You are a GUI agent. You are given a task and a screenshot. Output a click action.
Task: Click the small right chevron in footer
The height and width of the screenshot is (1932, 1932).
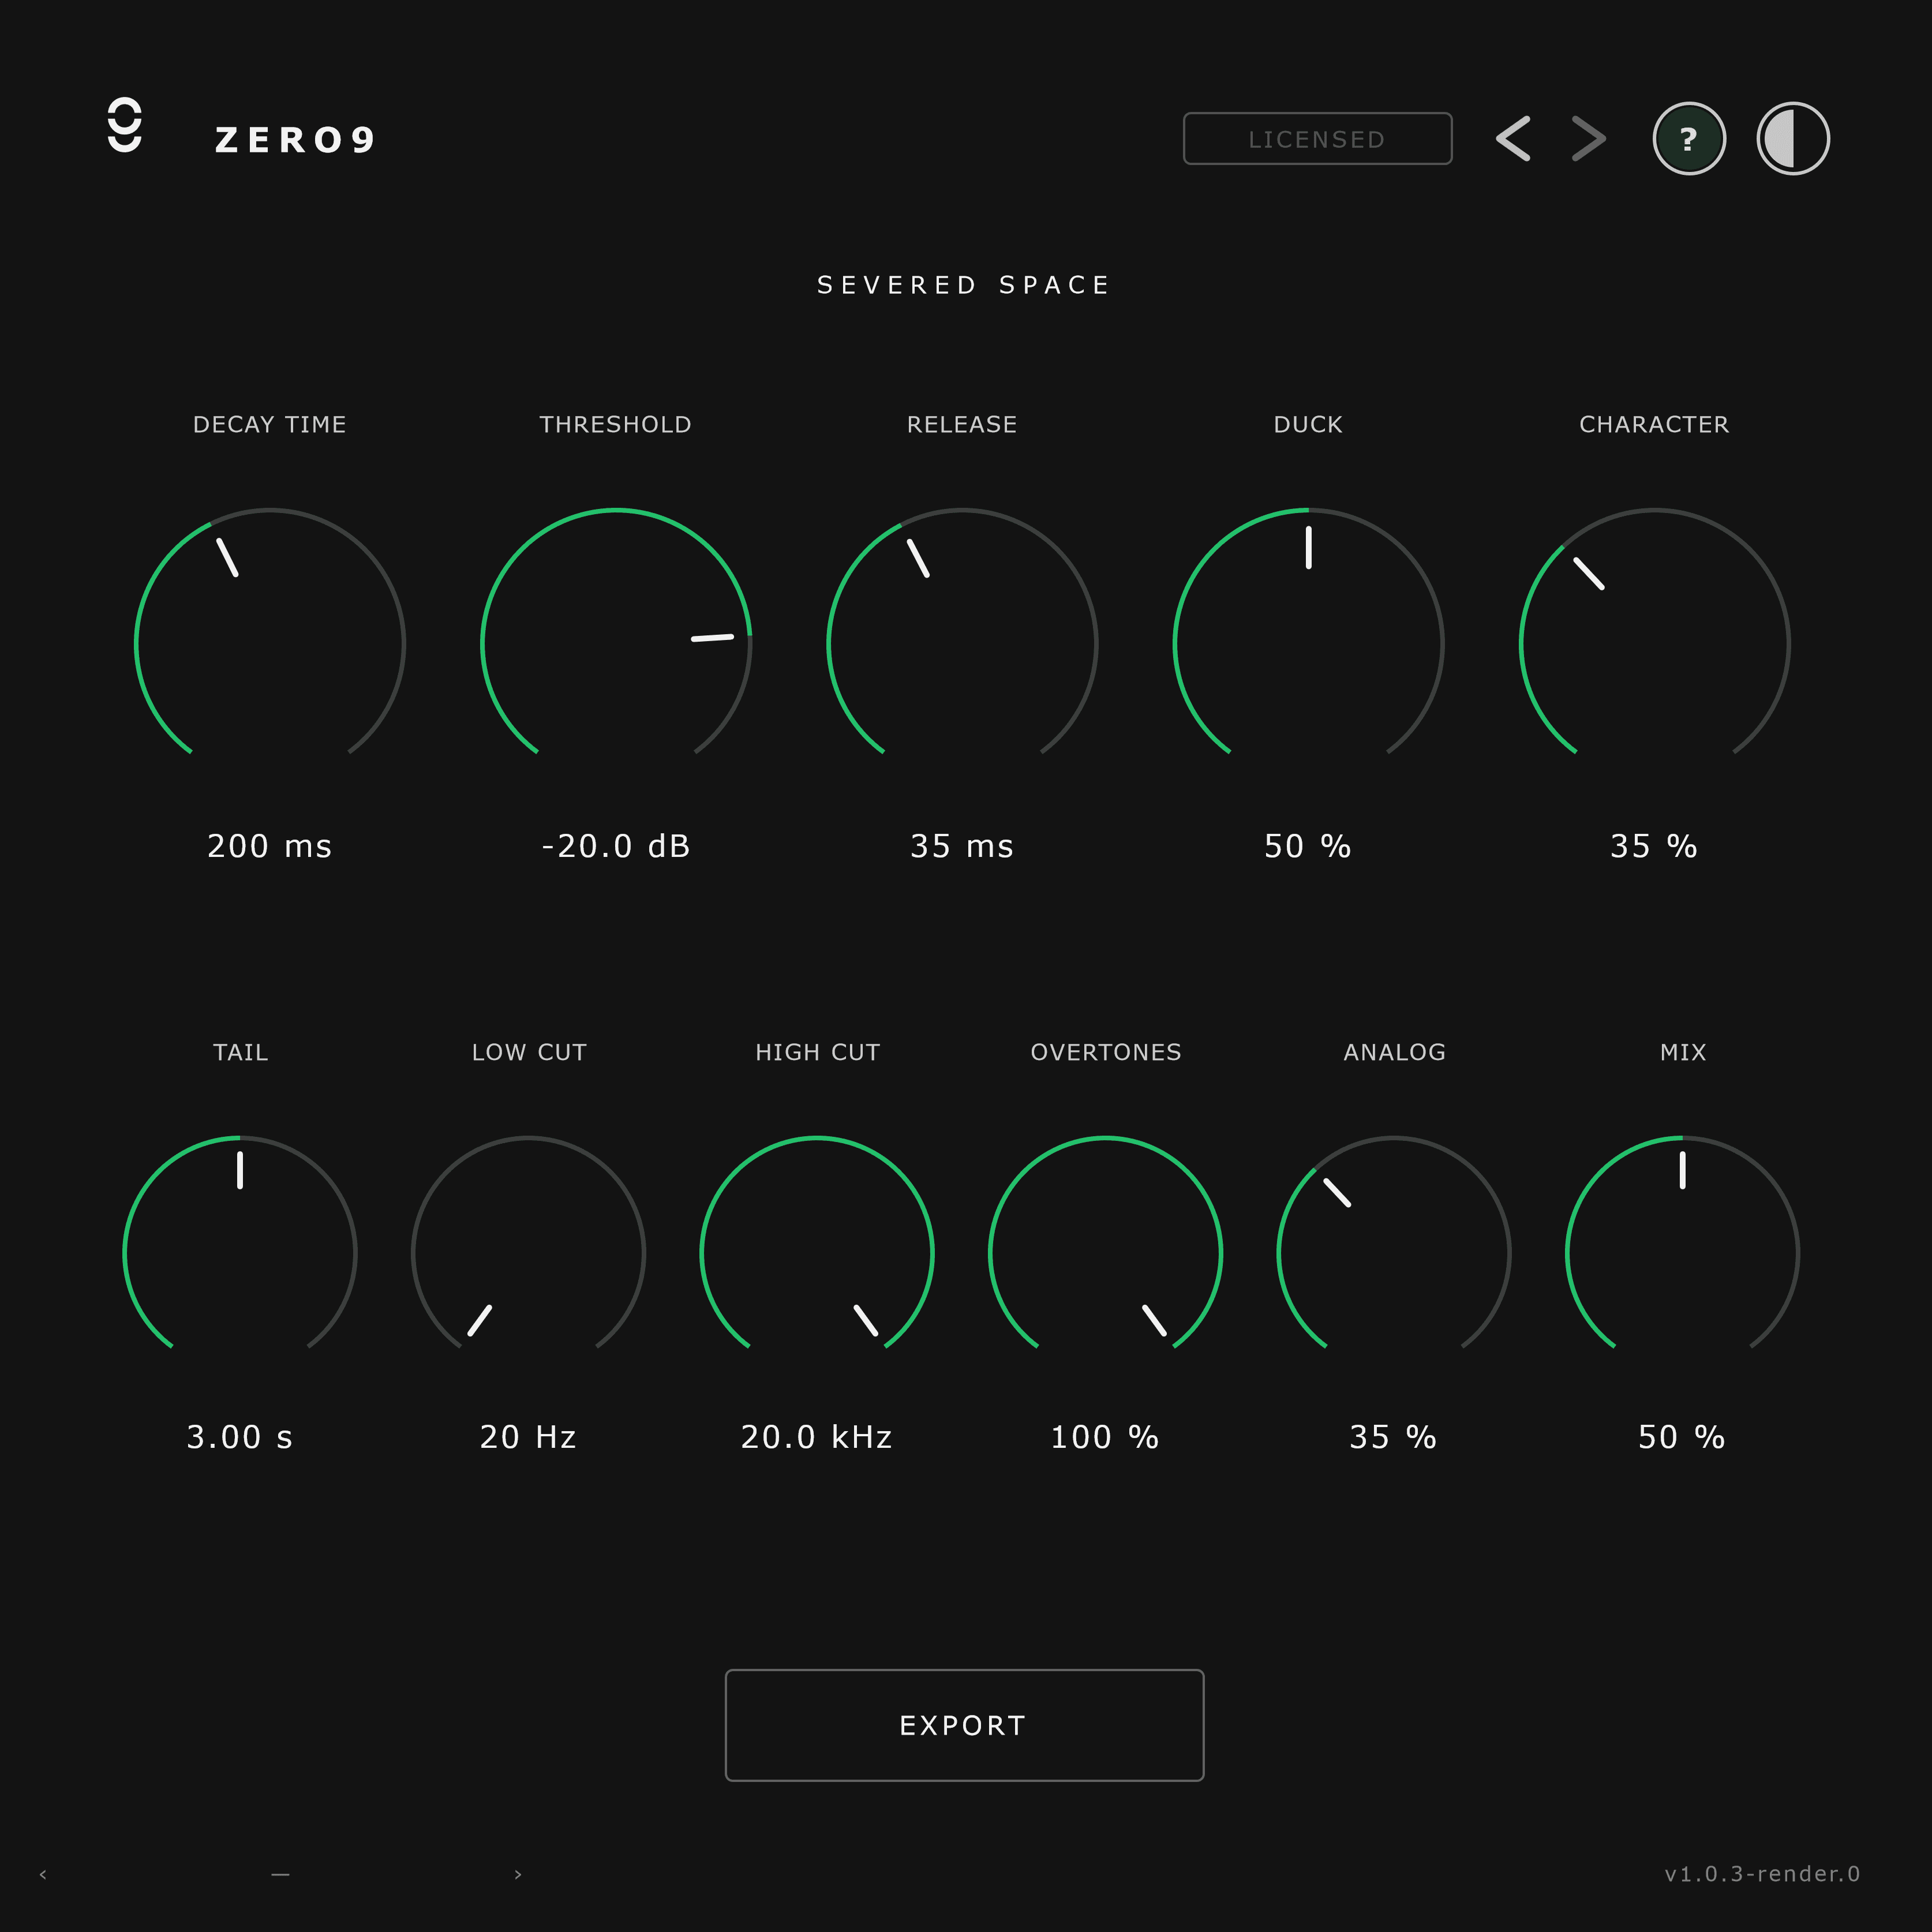tap(518, 1874)
